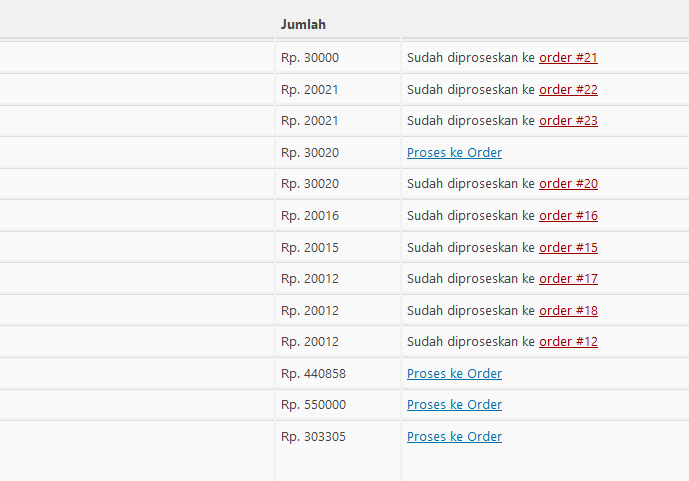Open the order #20 link
The height and width of the screenshot is (481, 689).
568,184
